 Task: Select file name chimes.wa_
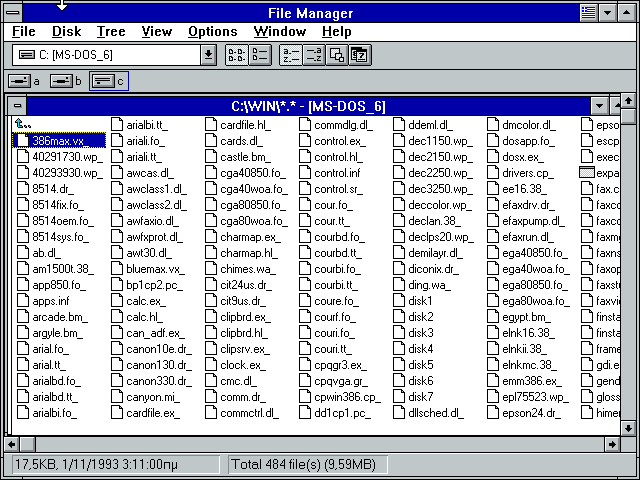(x=248, y=269)
